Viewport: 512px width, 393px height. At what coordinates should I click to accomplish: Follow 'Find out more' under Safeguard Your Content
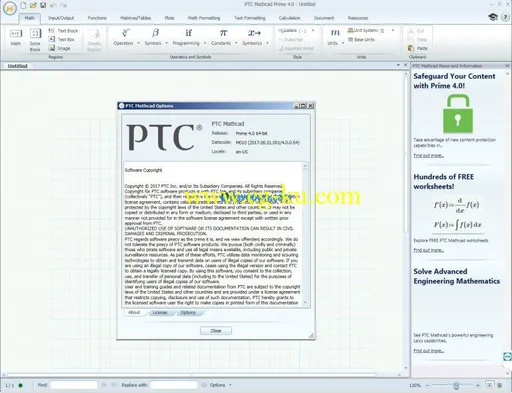pos(428,156)
